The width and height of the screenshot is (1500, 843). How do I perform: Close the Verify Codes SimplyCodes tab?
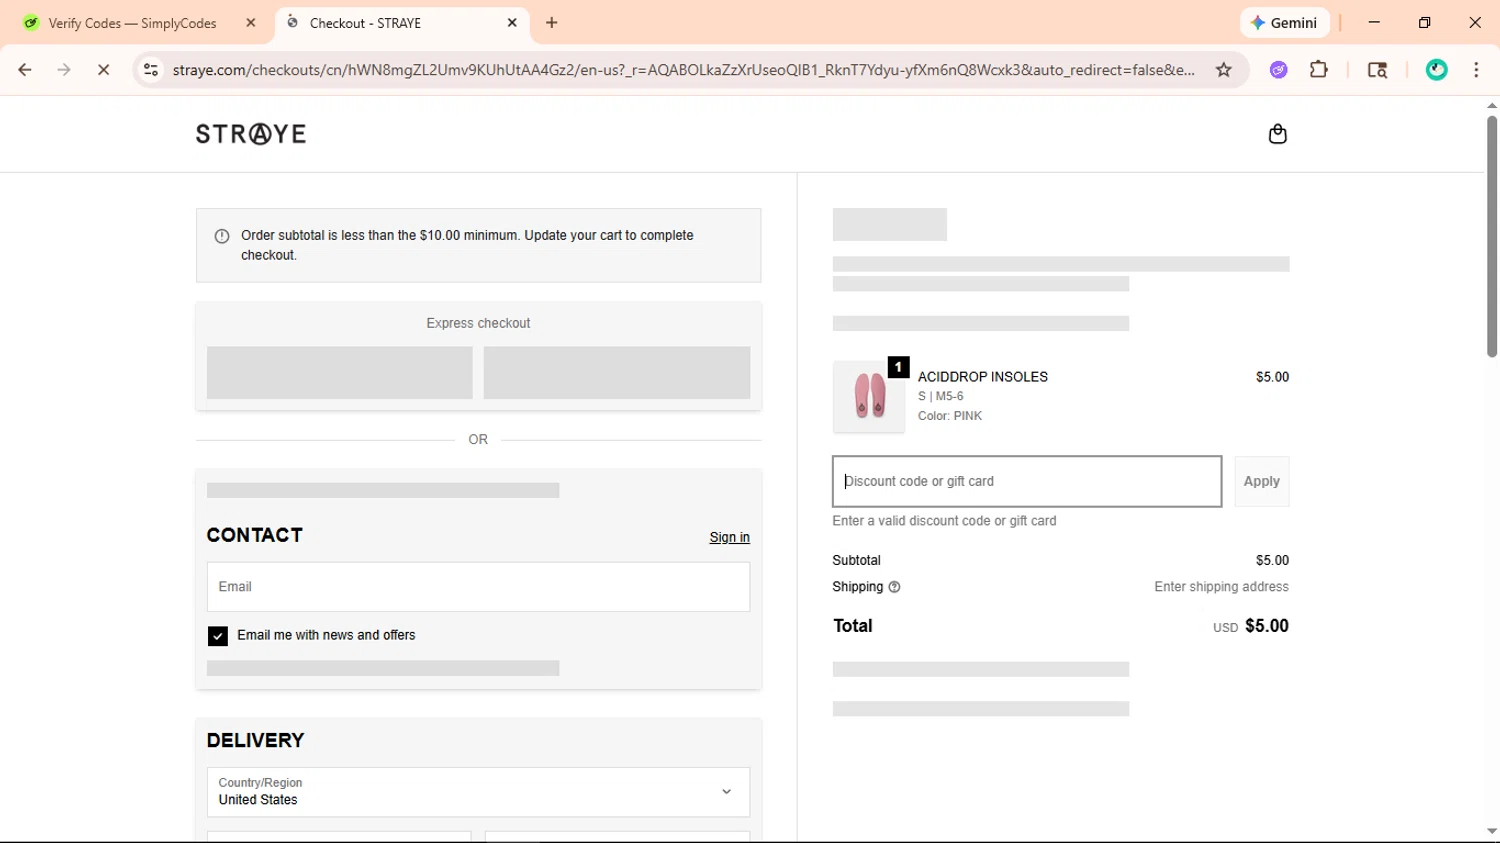coord(251,23)
